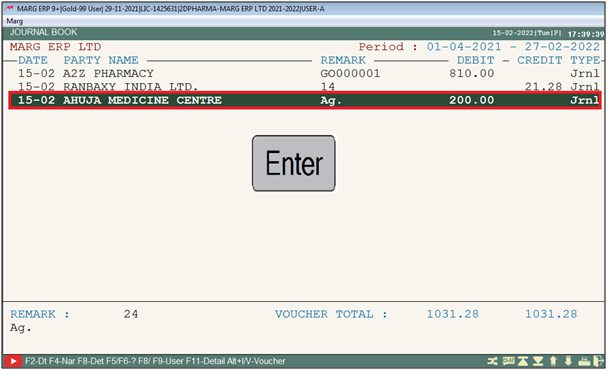Click the MARG ERP LTD company name

(x=55, y=47)
